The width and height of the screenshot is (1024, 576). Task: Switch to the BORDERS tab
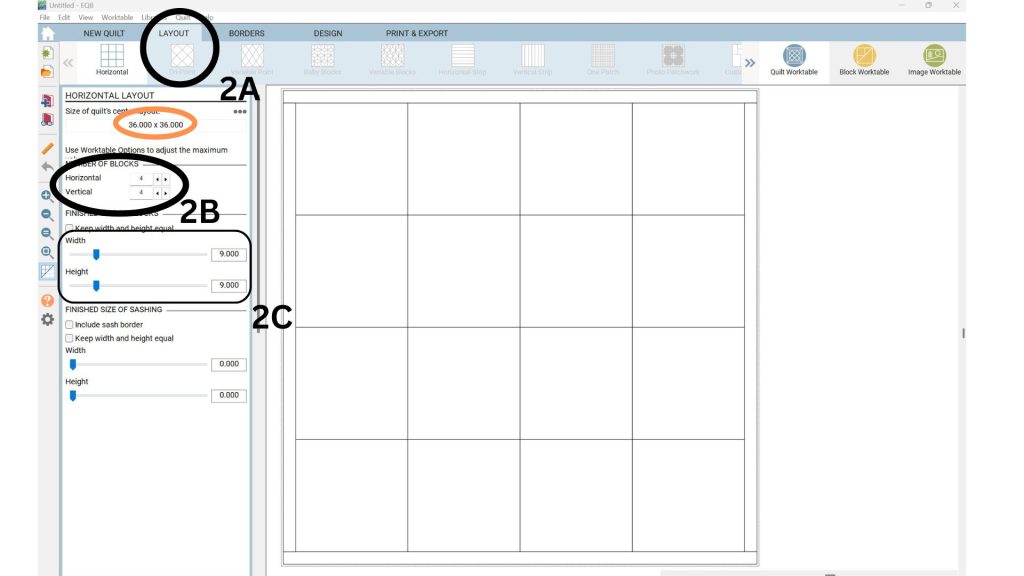pos(246,33)
